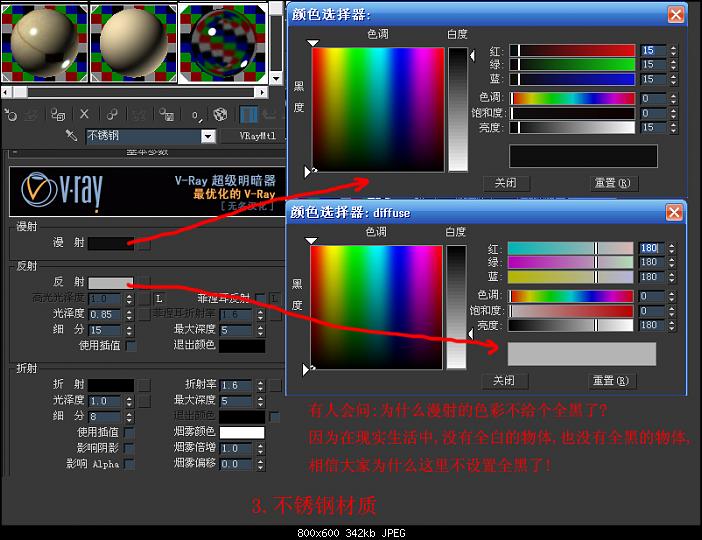Screen dimensions: 702x540
Task: Open the 不锈钢 material name dropdown
Action: [x=208, y=136]
